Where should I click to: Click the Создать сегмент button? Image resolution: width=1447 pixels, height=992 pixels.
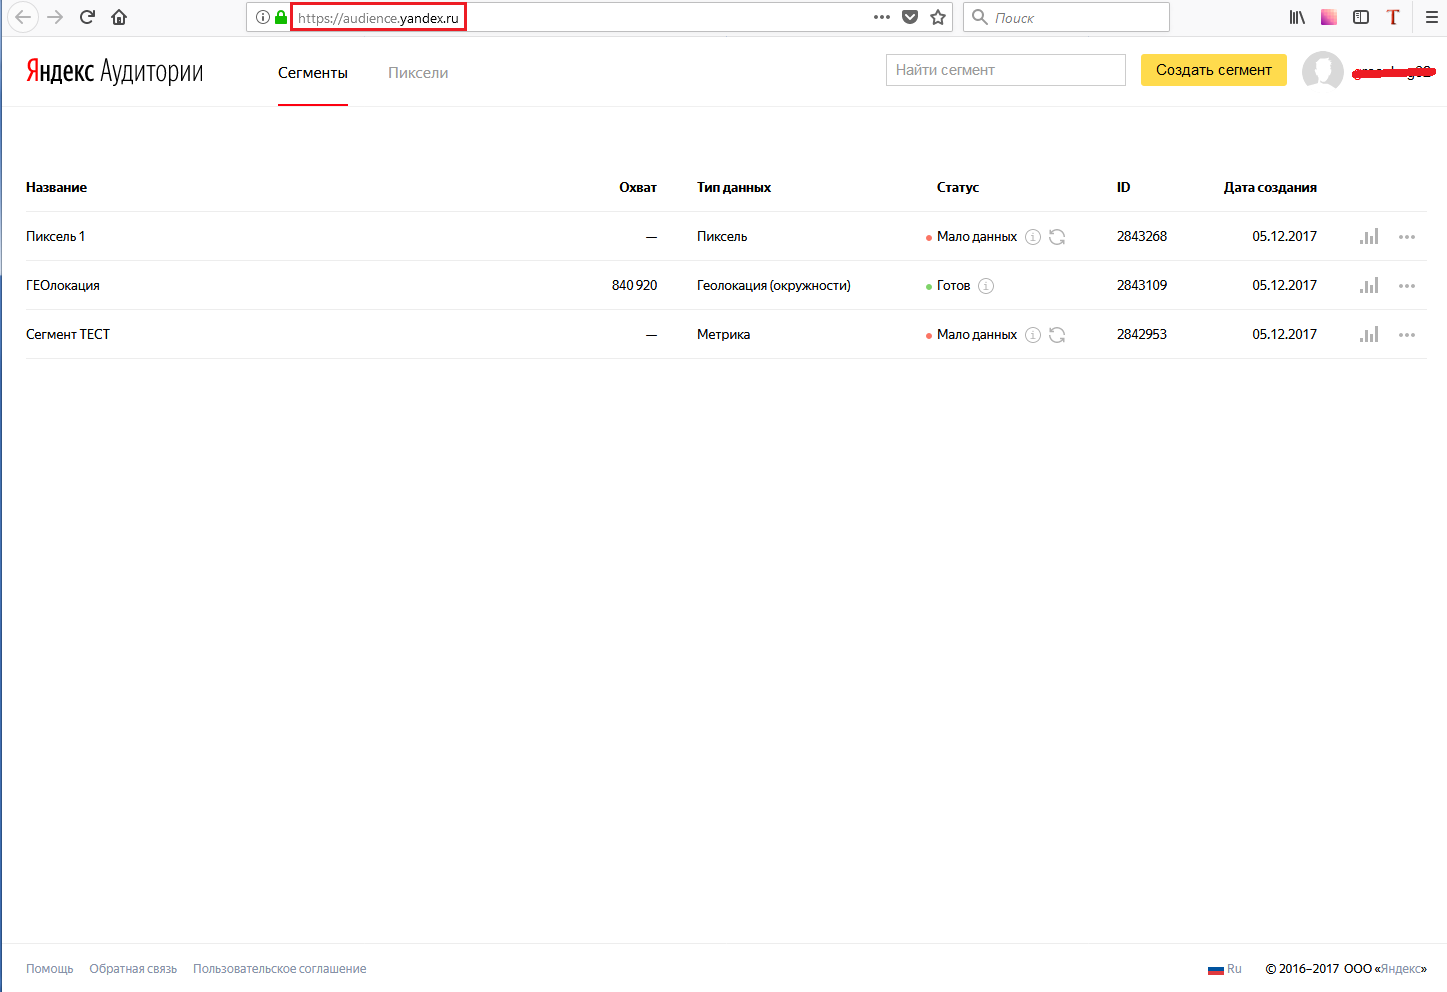[1214, 70]
